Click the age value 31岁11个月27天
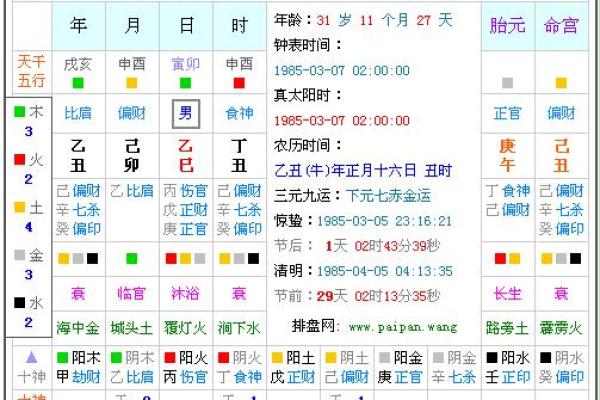 pos(385,20)
